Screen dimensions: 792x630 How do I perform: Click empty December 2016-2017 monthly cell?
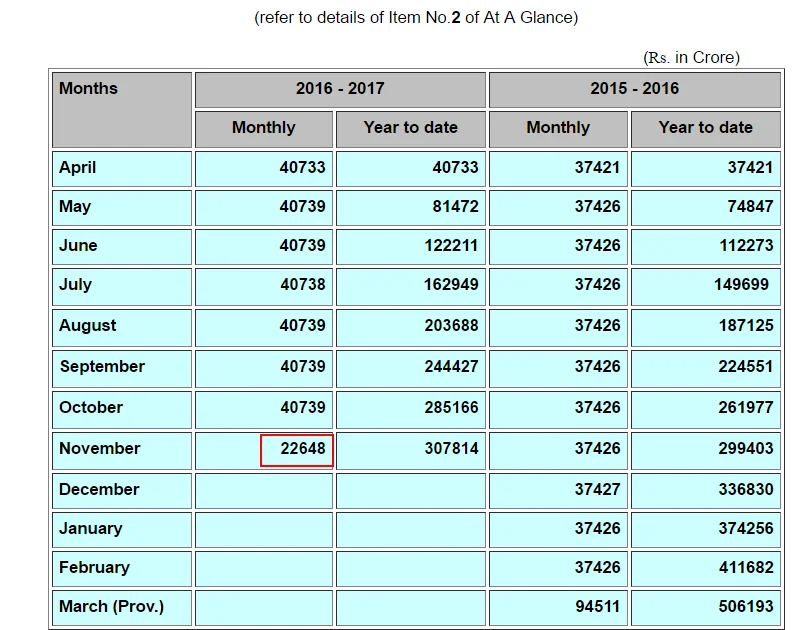point(264,491)
